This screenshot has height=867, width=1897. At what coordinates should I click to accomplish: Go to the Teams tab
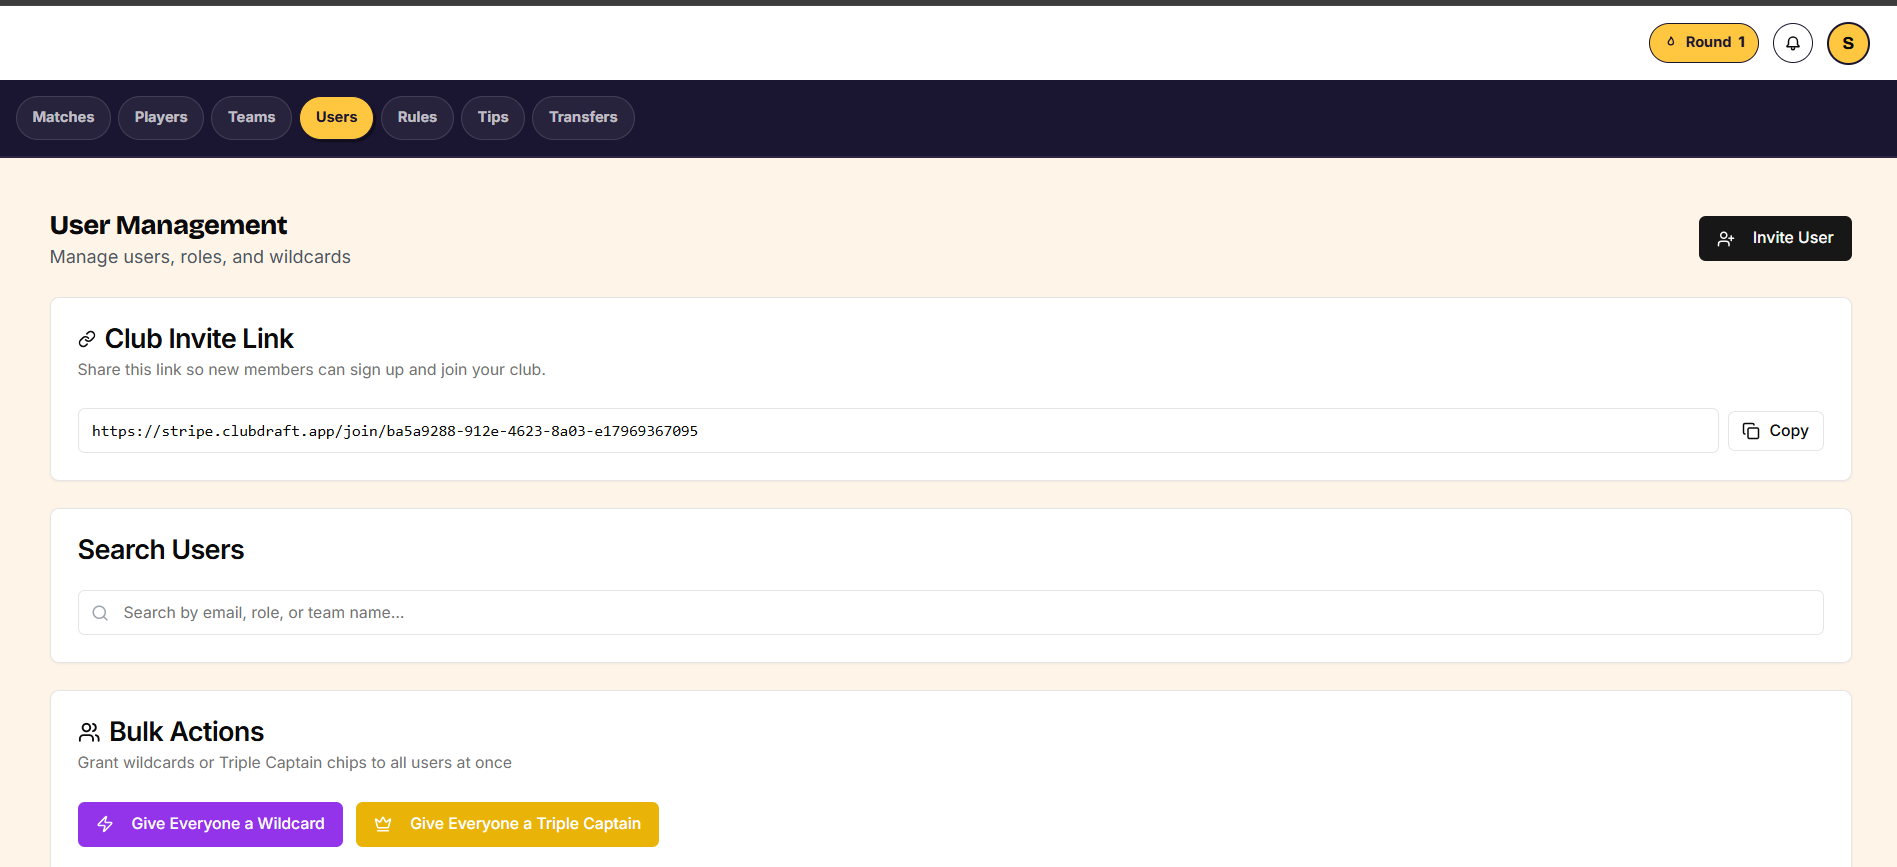[x=251, y=118]
